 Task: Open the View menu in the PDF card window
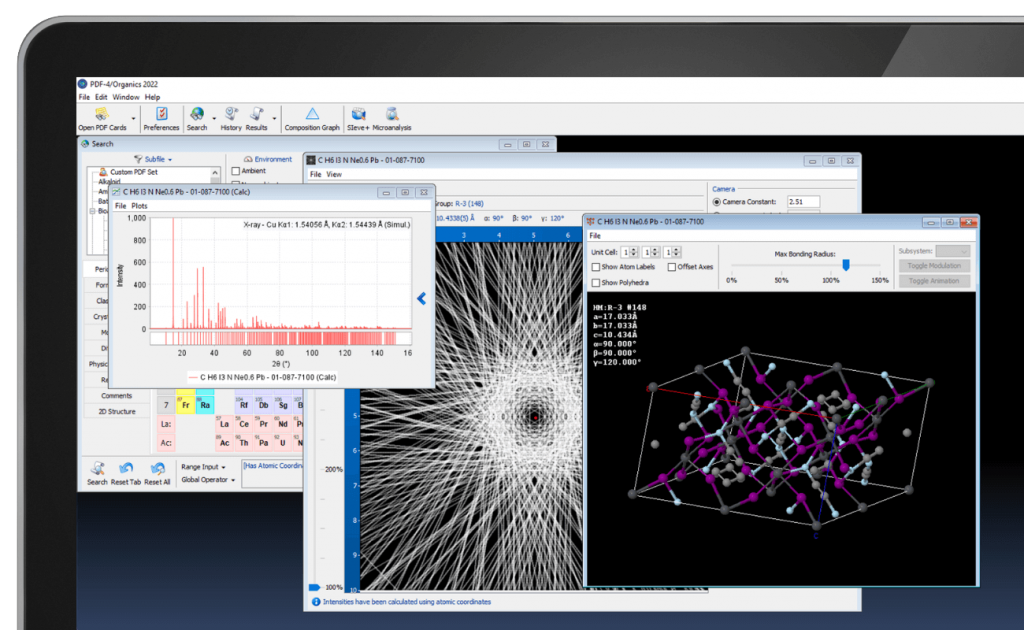pyautogui.click(x=334, y=174)
